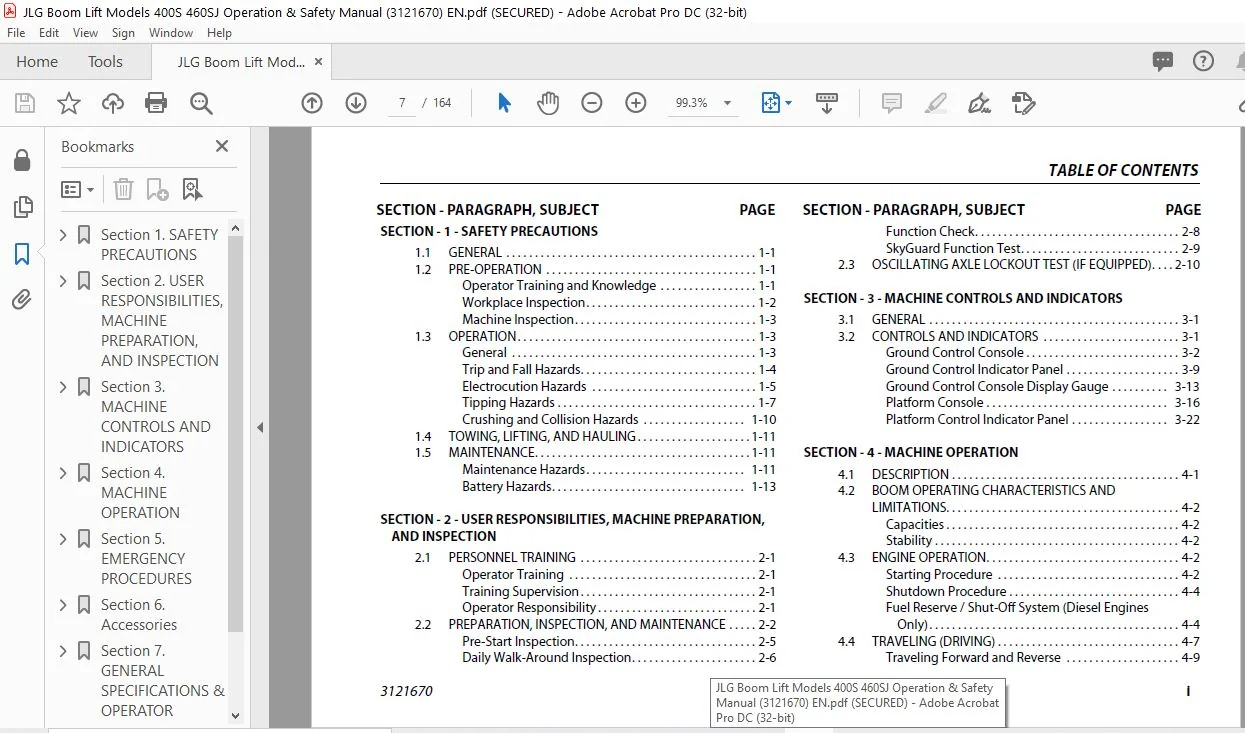The height and width of the screenshot is (733, 1245).
Task: Show page thumbnails panel in sidebar
Action: coord(21,207)
